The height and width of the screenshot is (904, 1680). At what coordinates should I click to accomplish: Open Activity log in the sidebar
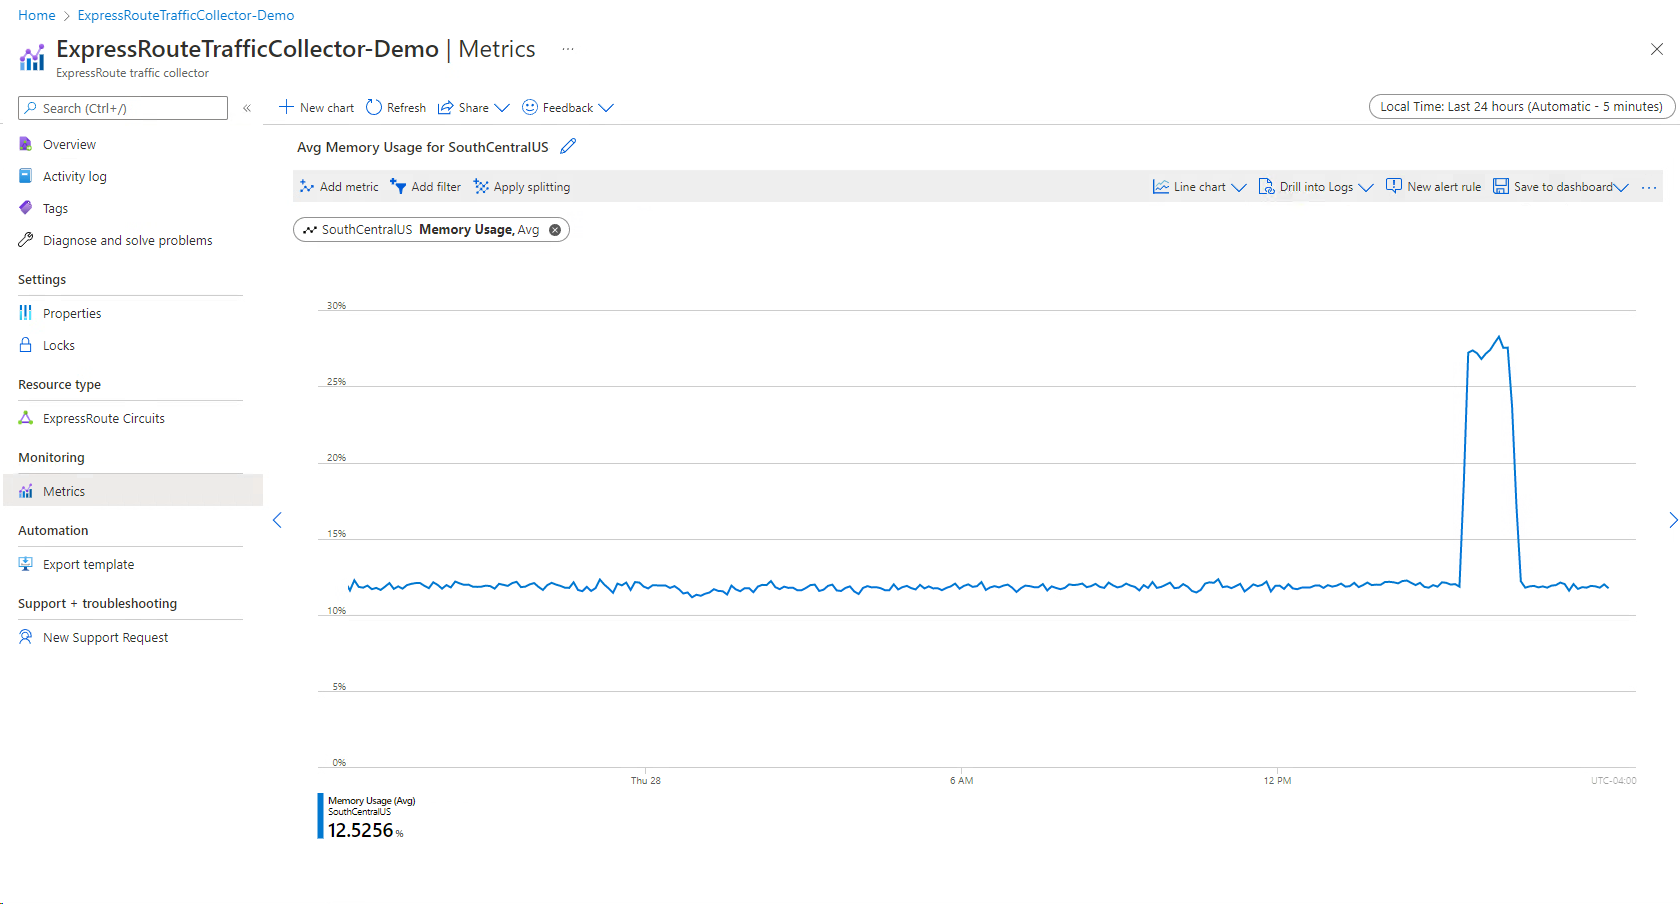(x=74, y=177)
